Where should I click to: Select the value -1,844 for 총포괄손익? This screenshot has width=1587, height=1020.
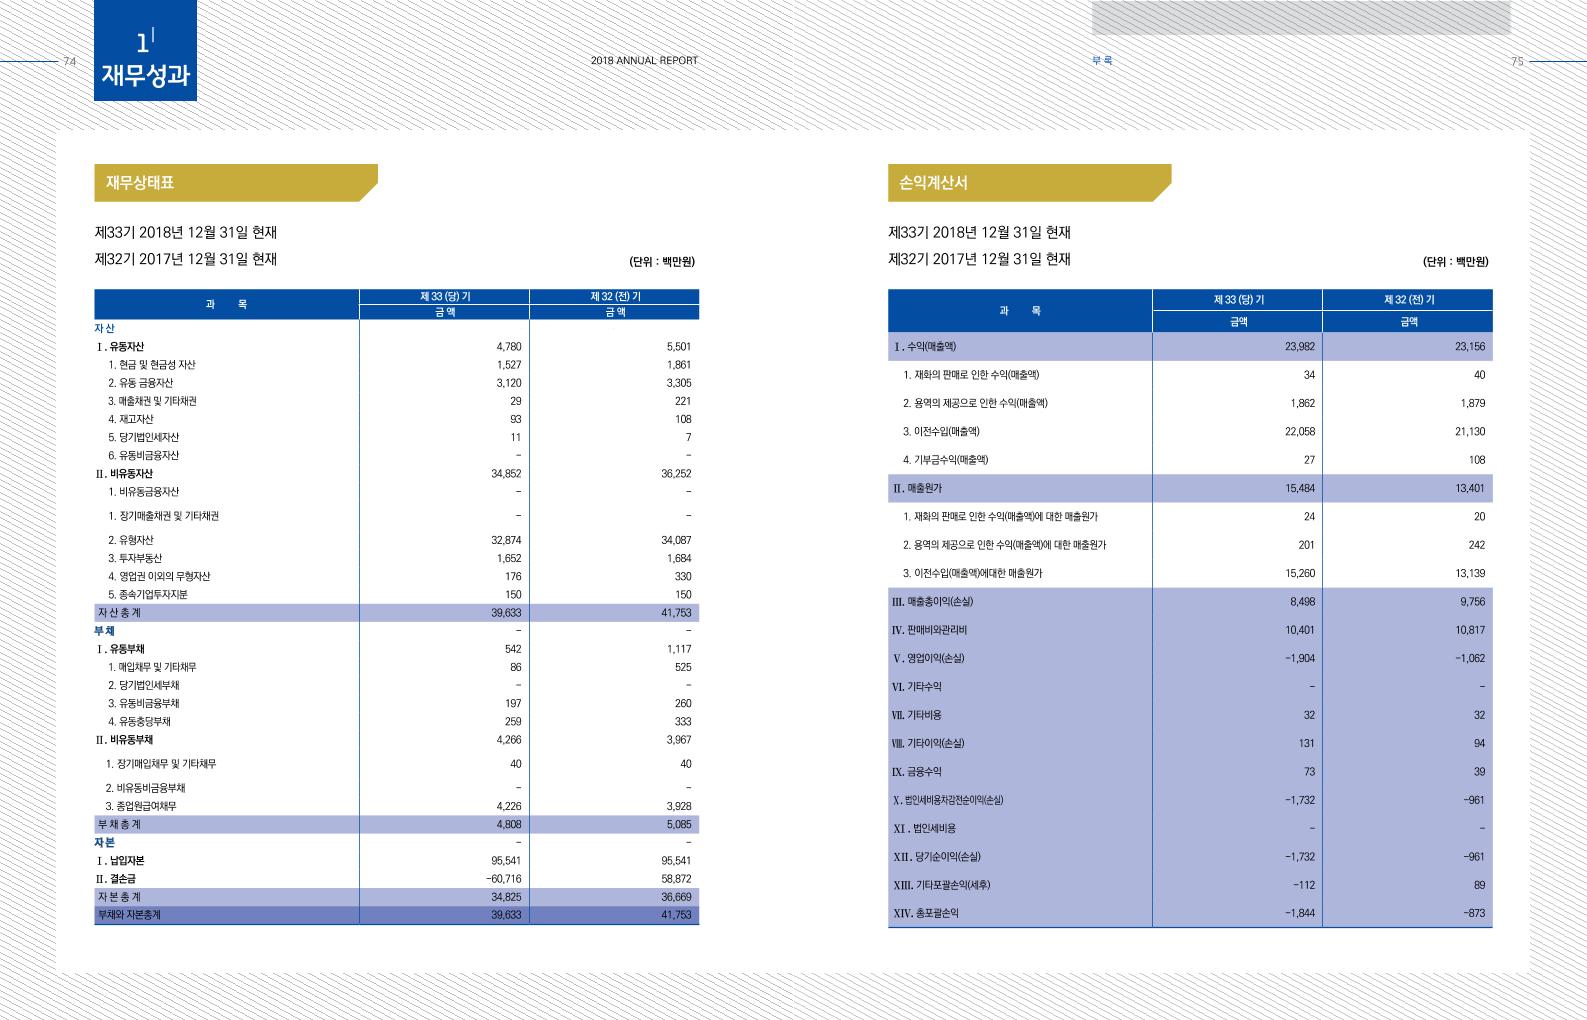(x=1300, y=914)
